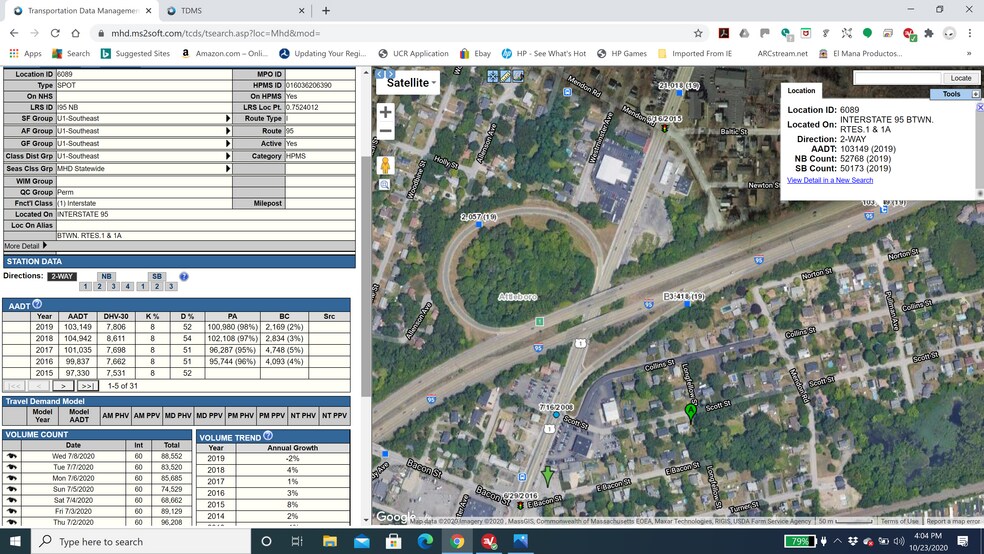Zoom in on the map
This screenshot has width=984, height=554.
[x=385, y=112]
